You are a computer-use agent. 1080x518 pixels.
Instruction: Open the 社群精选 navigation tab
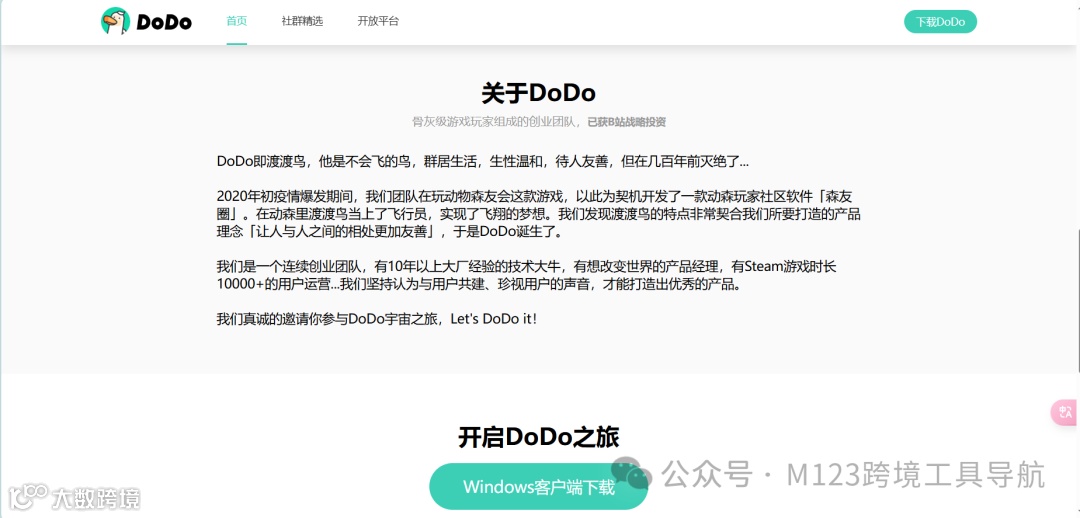coord(302,21)
